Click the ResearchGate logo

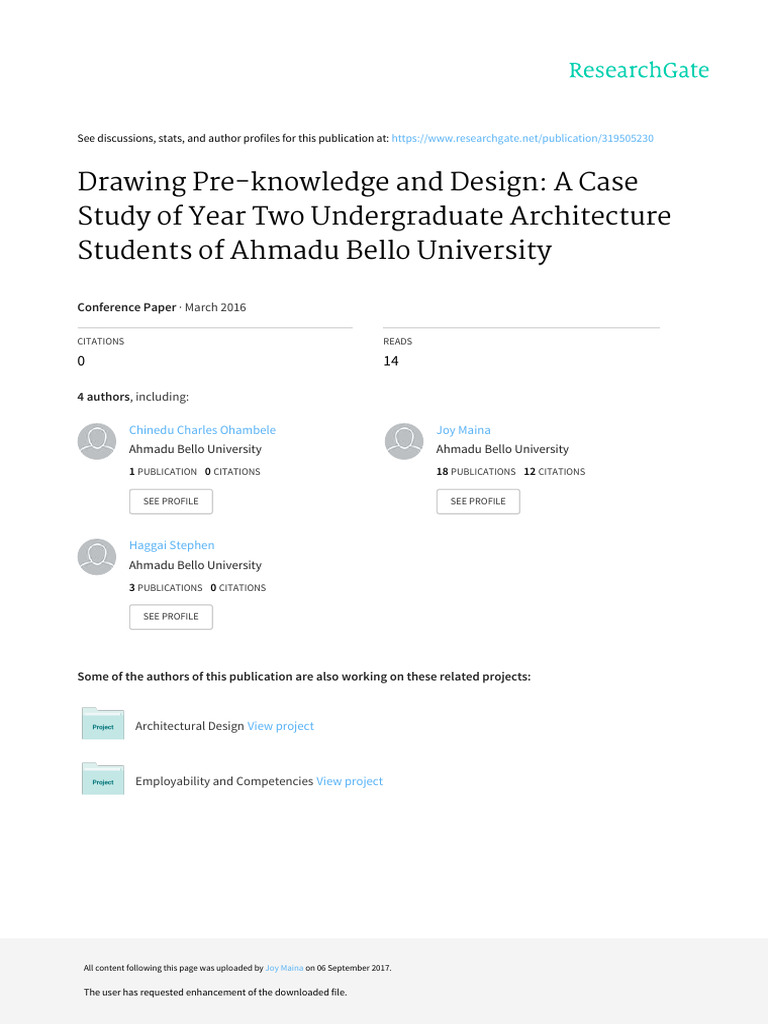[639, 71]
